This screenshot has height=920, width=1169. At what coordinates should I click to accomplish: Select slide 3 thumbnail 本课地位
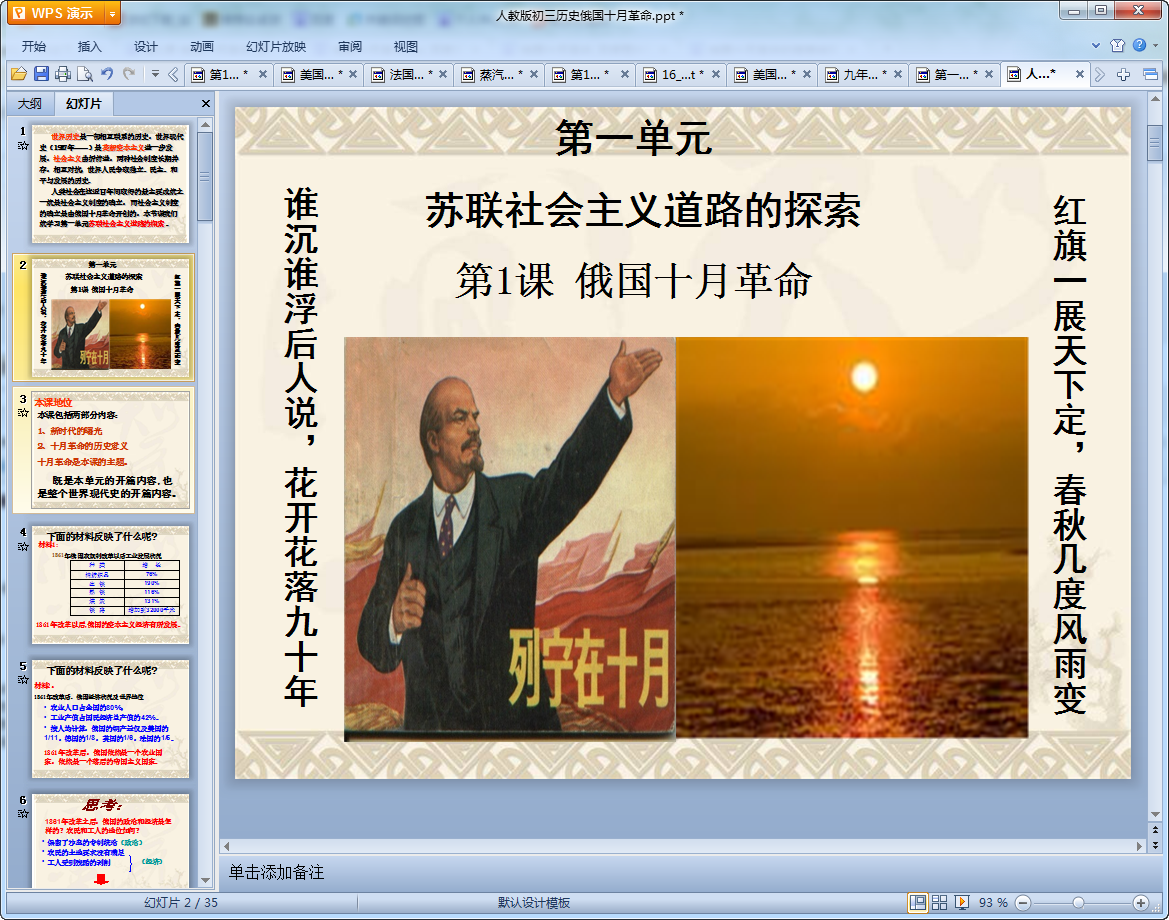110,450
